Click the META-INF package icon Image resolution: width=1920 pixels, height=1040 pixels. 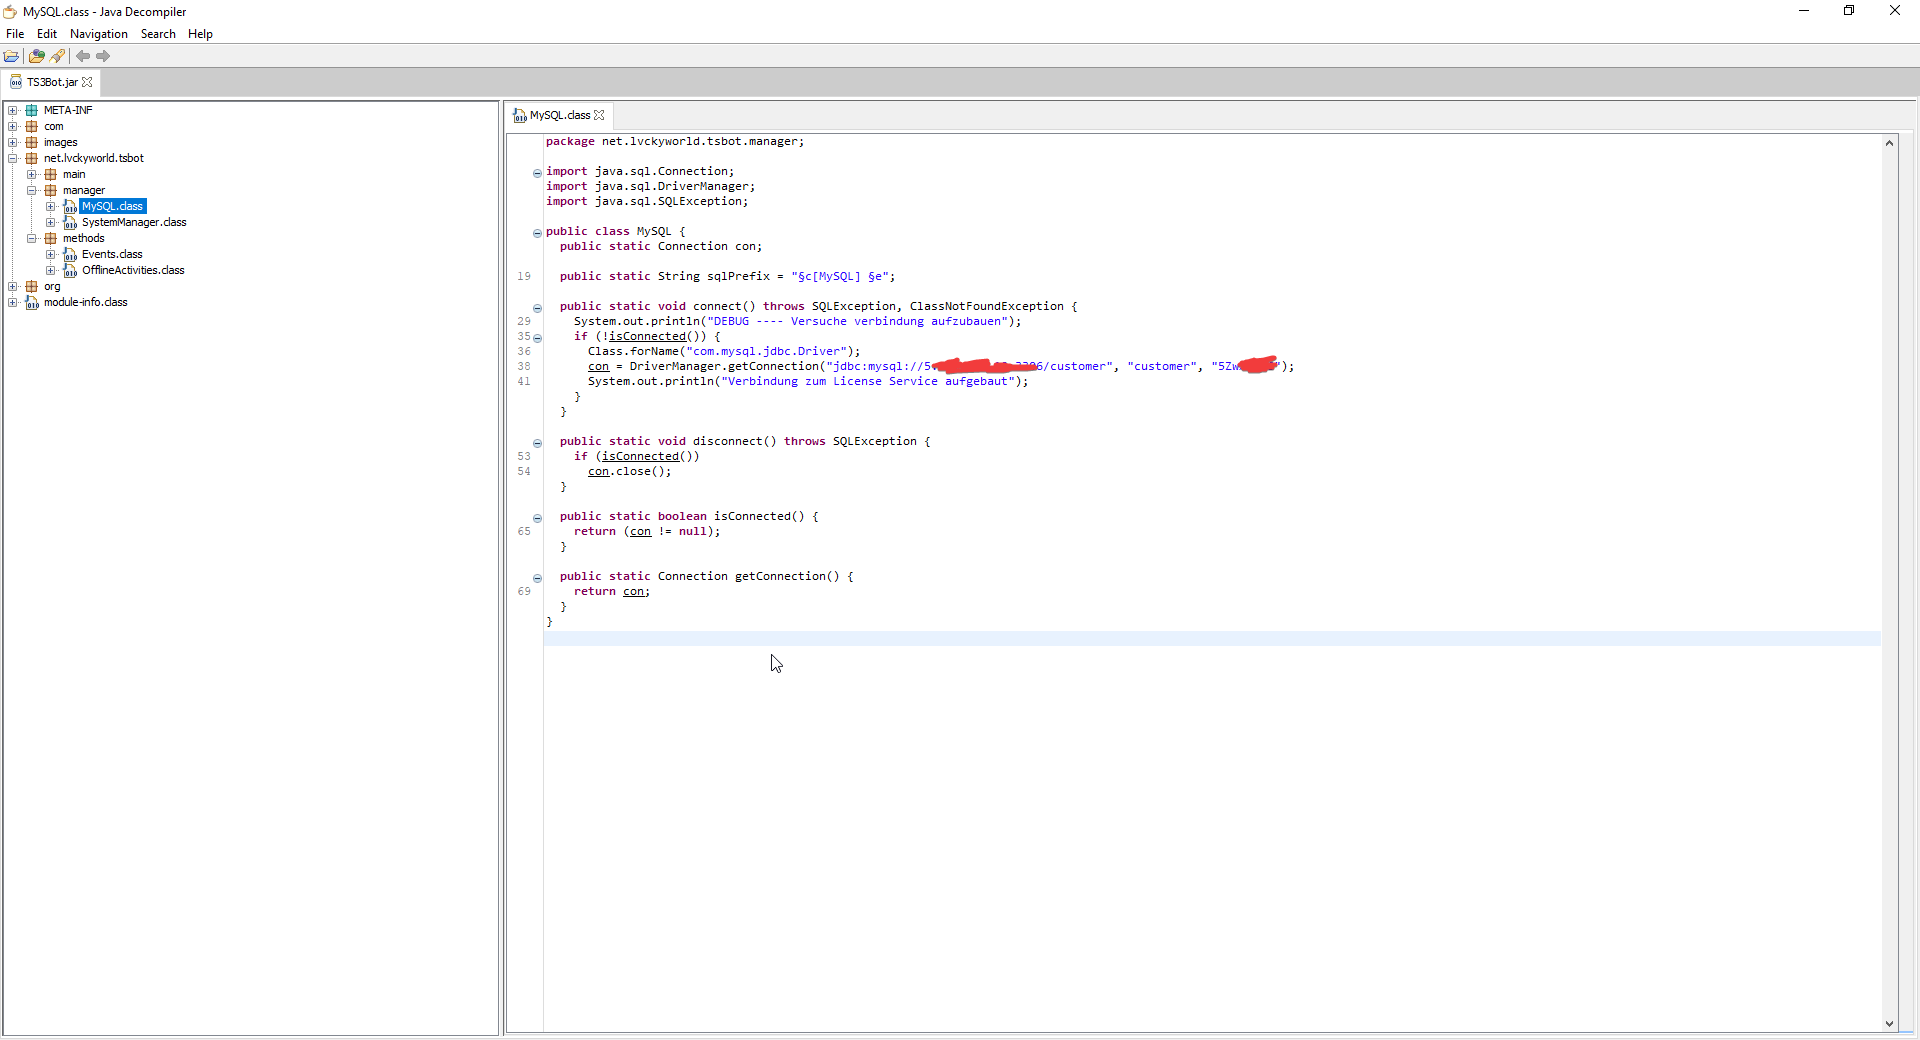[32, 111]
